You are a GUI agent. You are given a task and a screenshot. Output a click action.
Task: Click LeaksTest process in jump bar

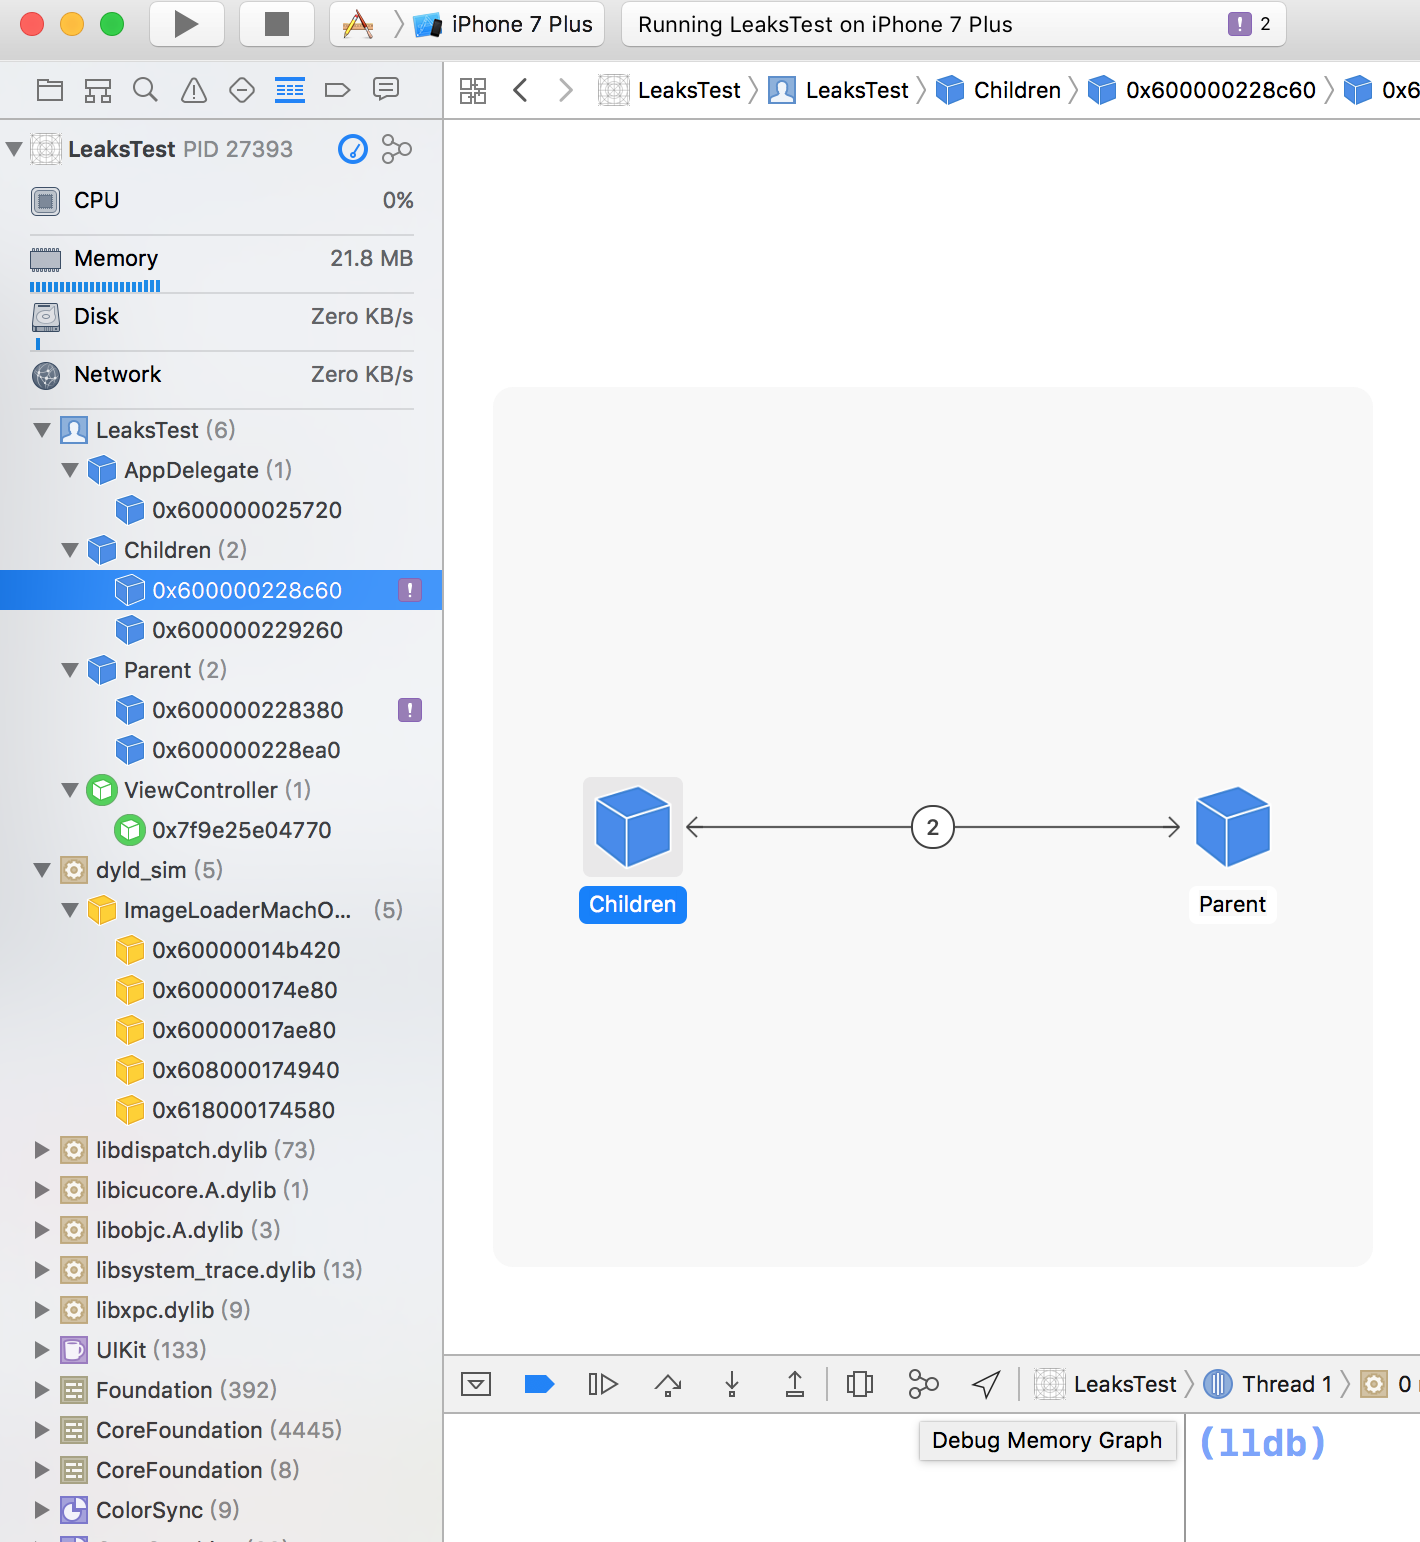tap(669, 90)
